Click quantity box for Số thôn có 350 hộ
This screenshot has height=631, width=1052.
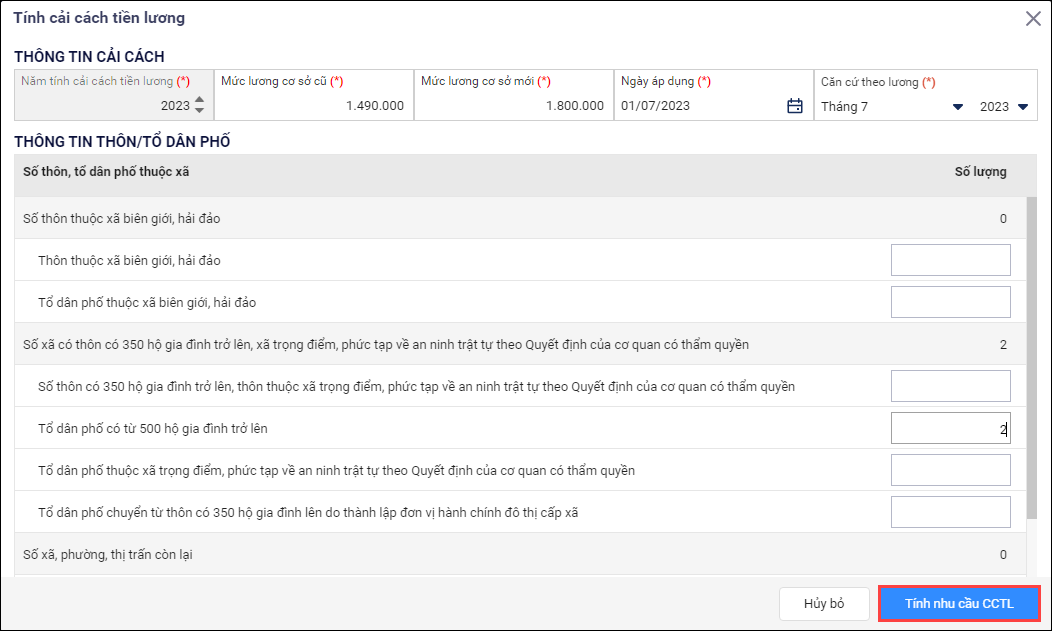point(951,386)
